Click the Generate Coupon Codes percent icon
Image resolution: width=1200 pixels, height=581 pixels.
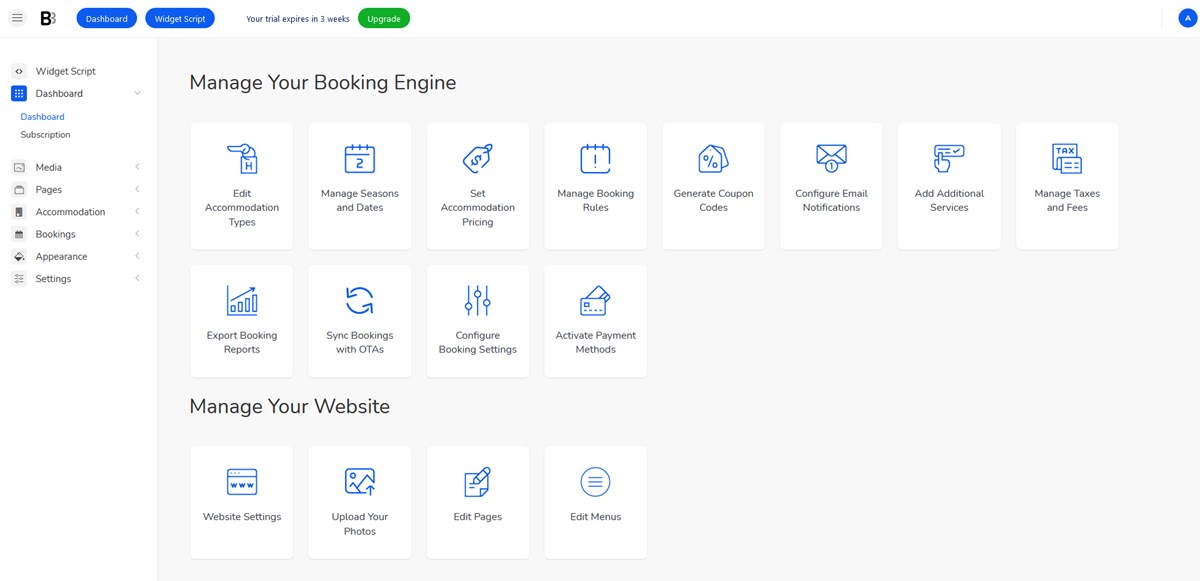pos(713,158)
